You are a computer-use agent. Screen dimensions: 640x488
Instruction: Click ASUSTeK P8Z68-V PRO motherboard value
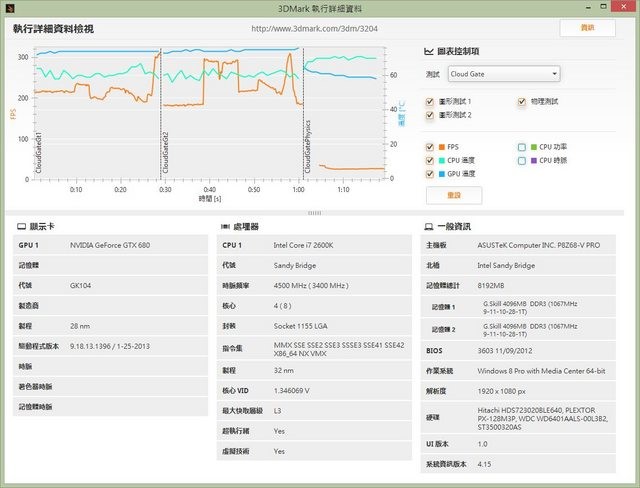point(539,245)
